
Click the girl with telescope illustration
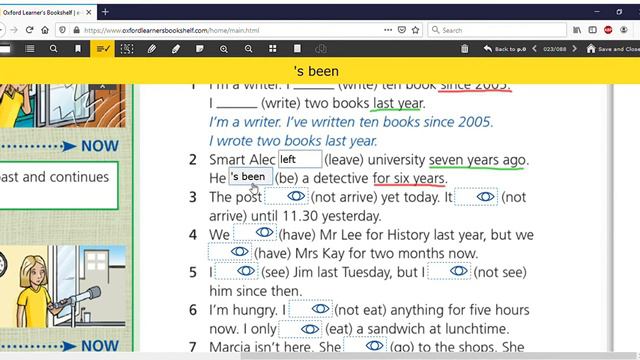coord(63,286)
